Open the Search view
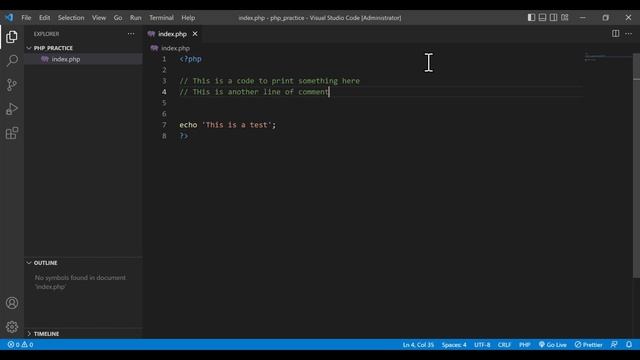This screenshot has width=640, height=360. tap(12, 61)
